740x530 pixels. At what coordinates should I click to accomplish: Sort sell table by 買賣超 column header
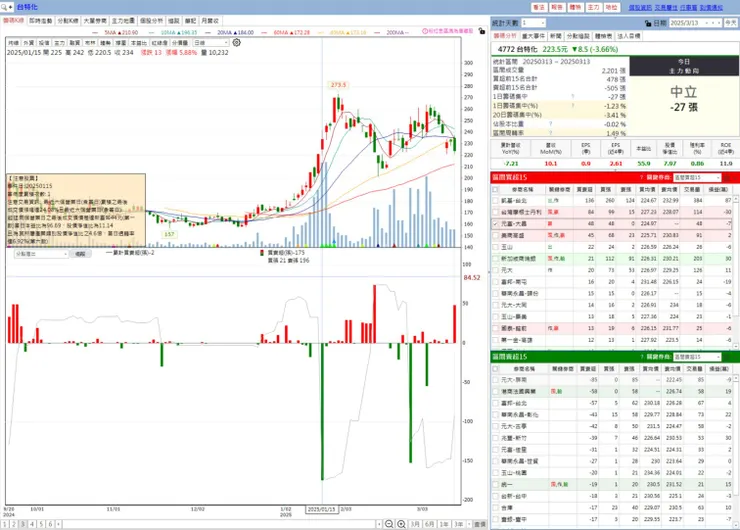click(588, 369)
